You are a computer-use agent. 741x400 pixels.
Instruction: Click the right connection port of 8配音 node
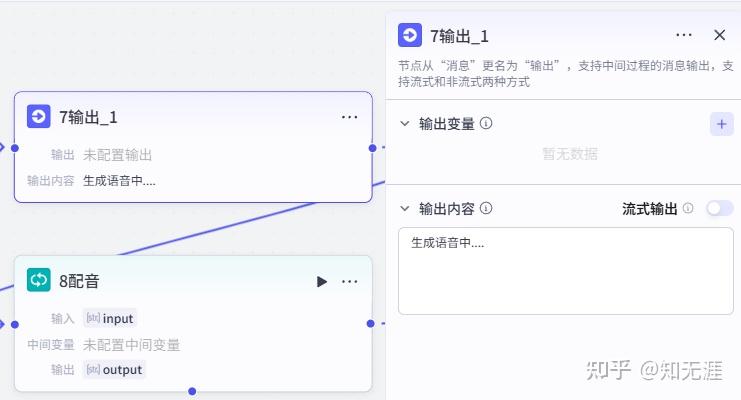click(x=370, y=323)
